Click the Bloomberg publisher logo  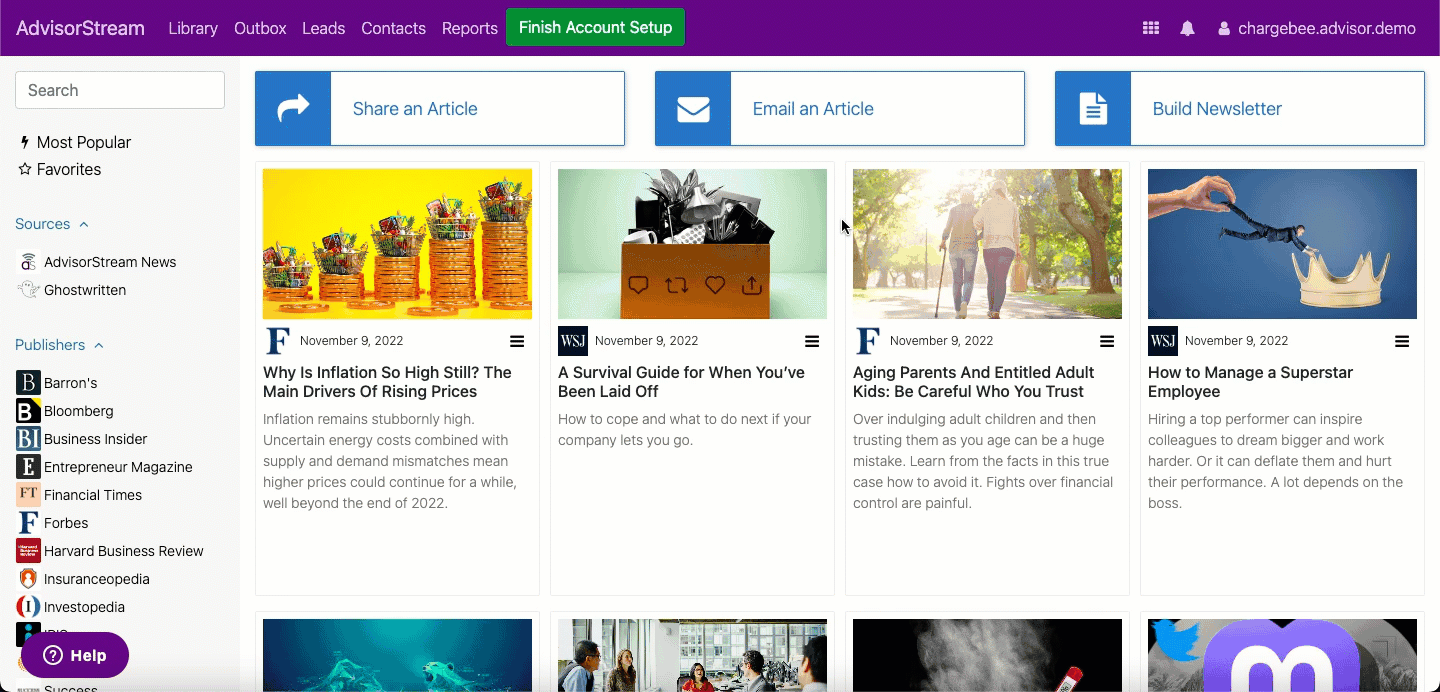[28, 411]
